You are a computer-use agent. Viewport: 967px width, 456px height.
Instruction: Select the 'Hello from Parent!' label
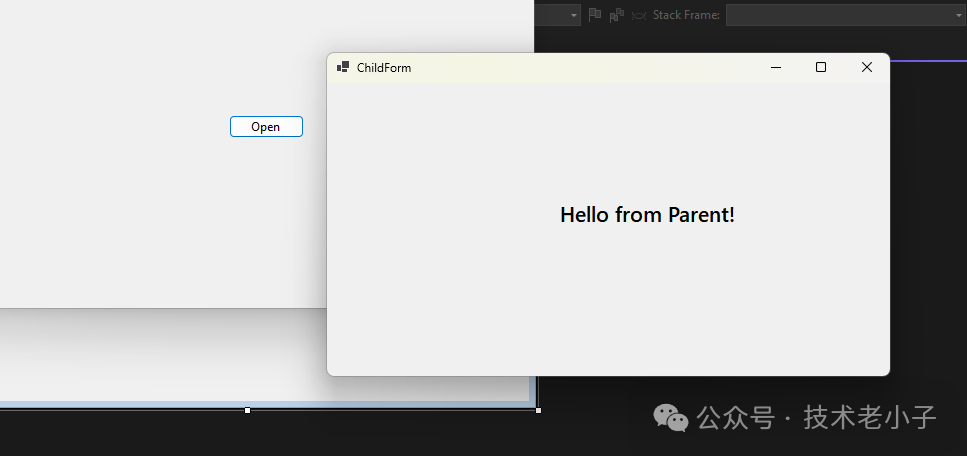point(647,215)
